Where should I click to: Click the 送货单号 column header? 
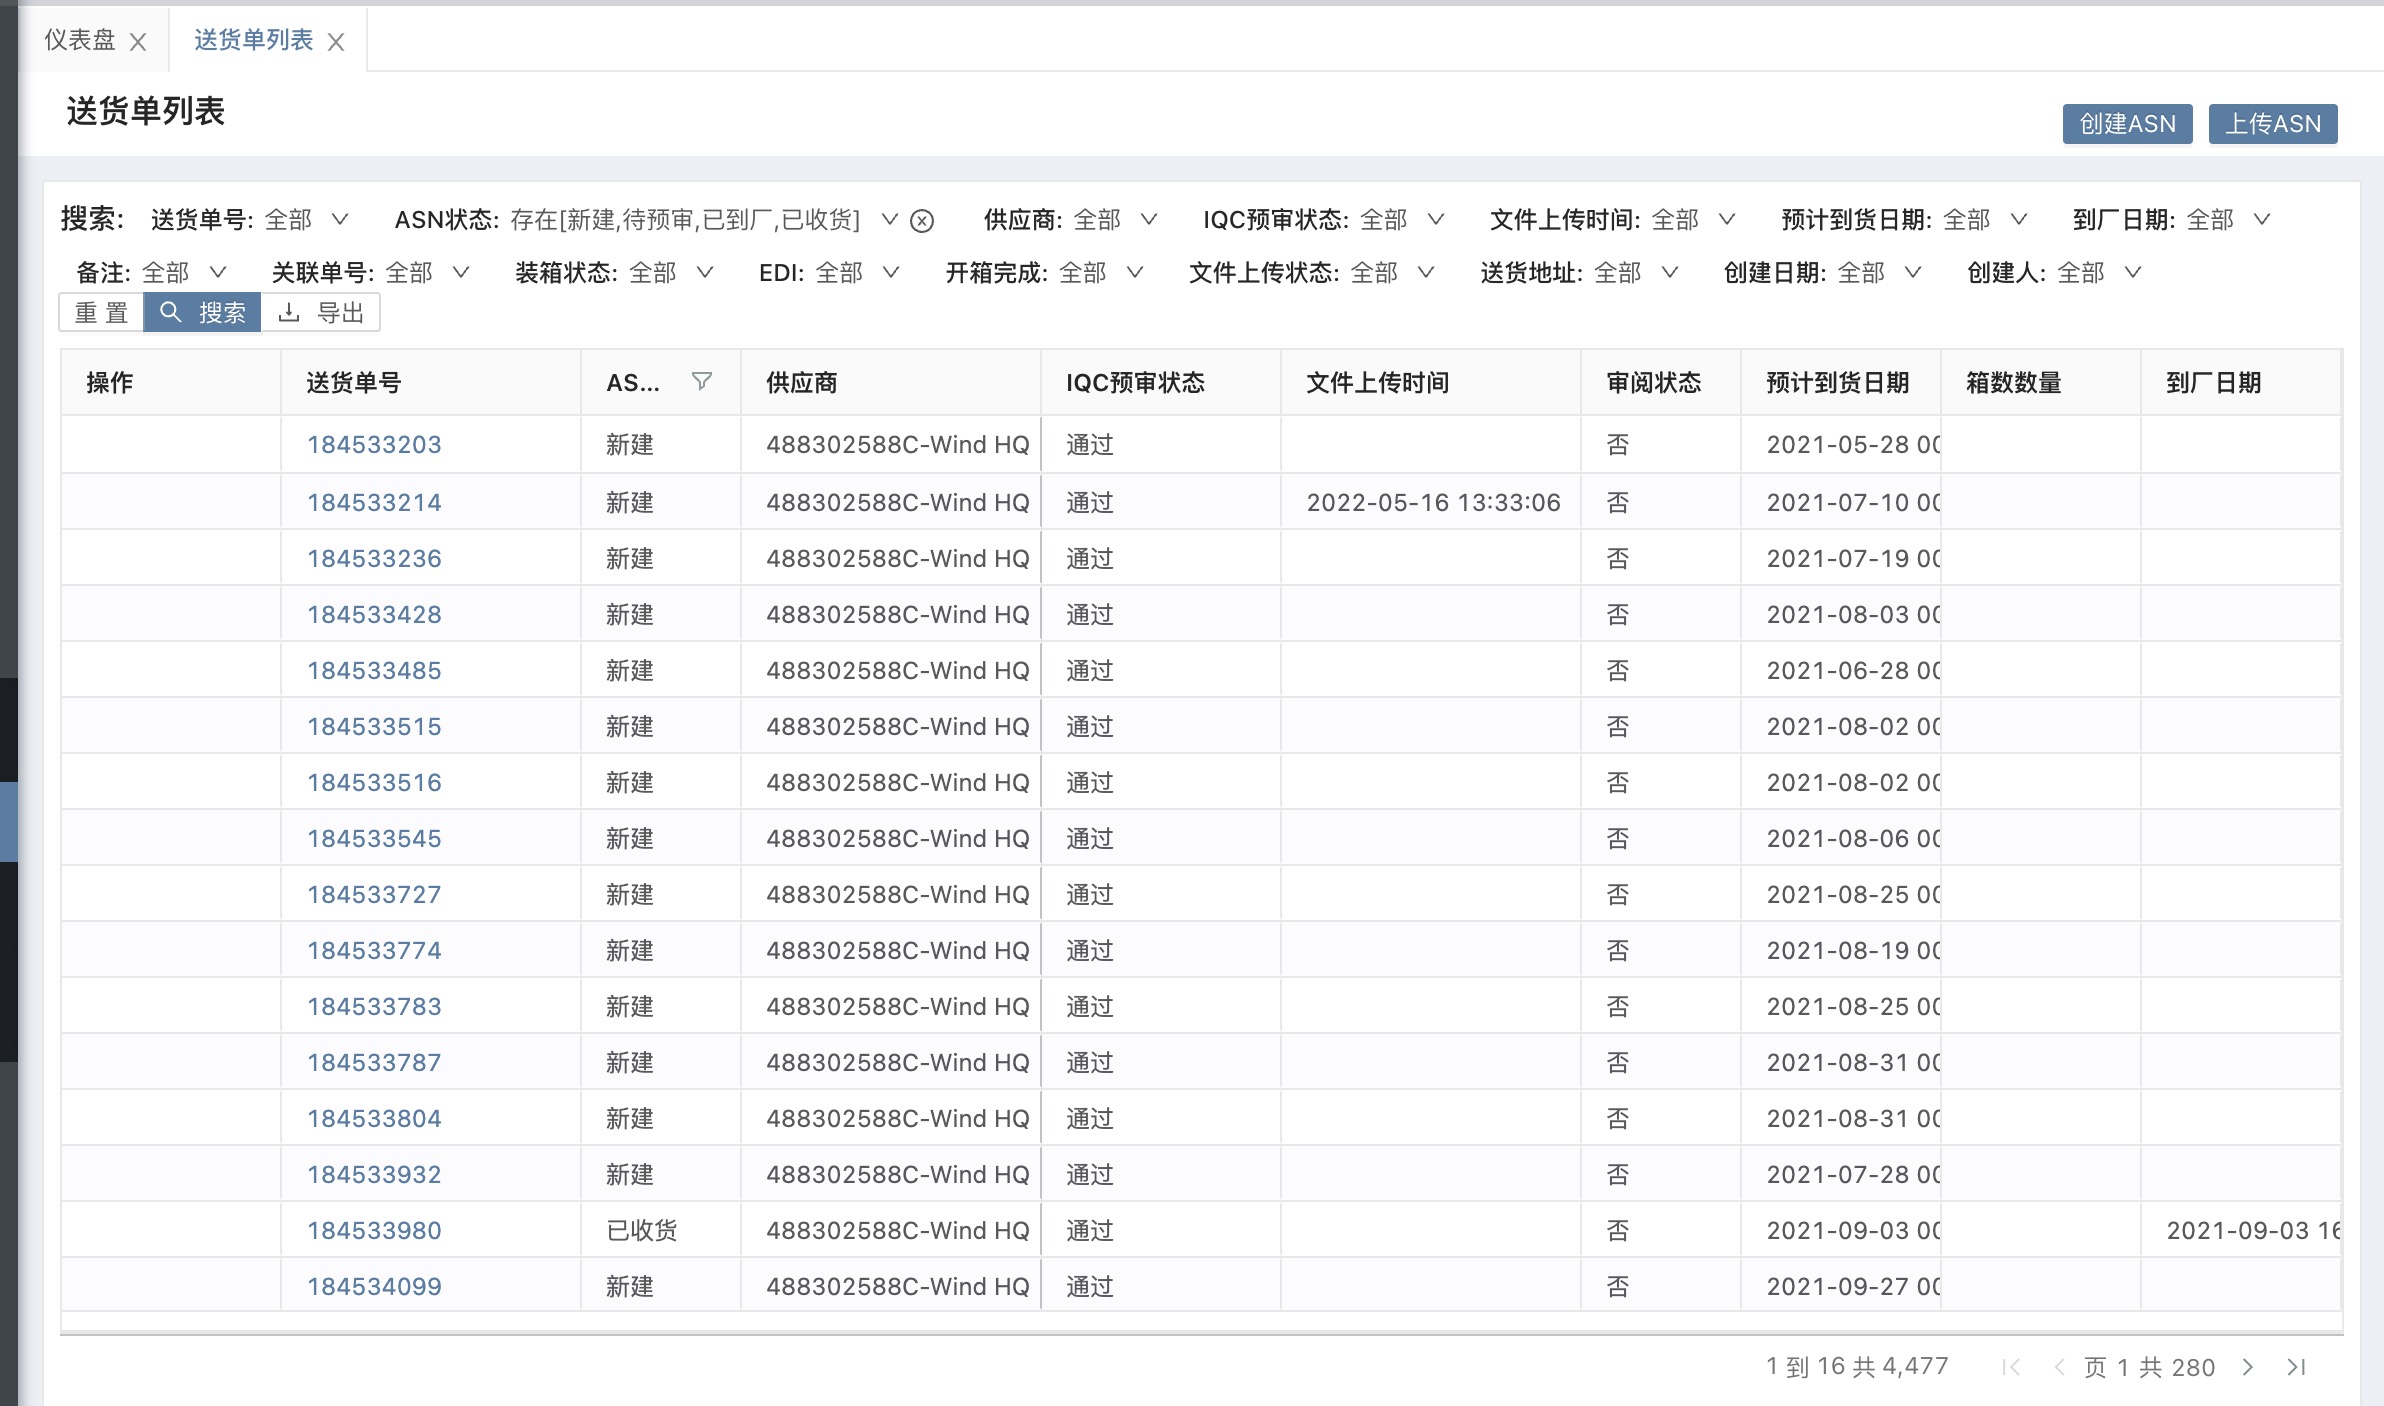tap(431, 382)
